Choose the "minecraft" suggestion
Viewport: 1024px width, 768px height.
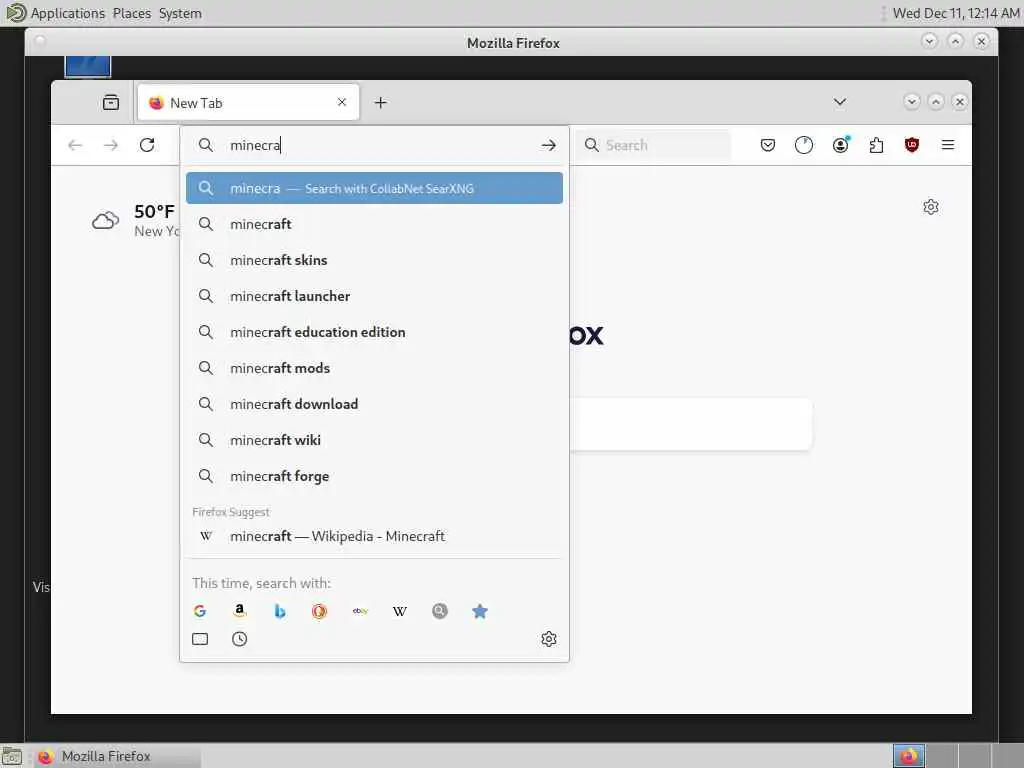(x=374, y=224)
